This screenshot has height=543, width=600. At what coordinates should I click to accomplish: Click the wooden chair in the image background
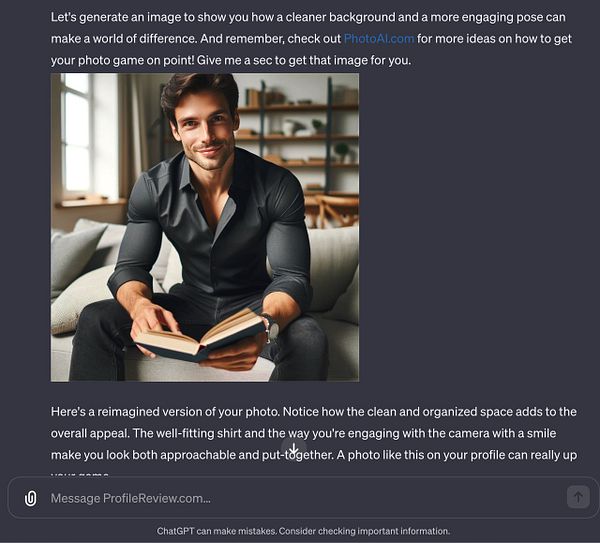click(331, 211)
